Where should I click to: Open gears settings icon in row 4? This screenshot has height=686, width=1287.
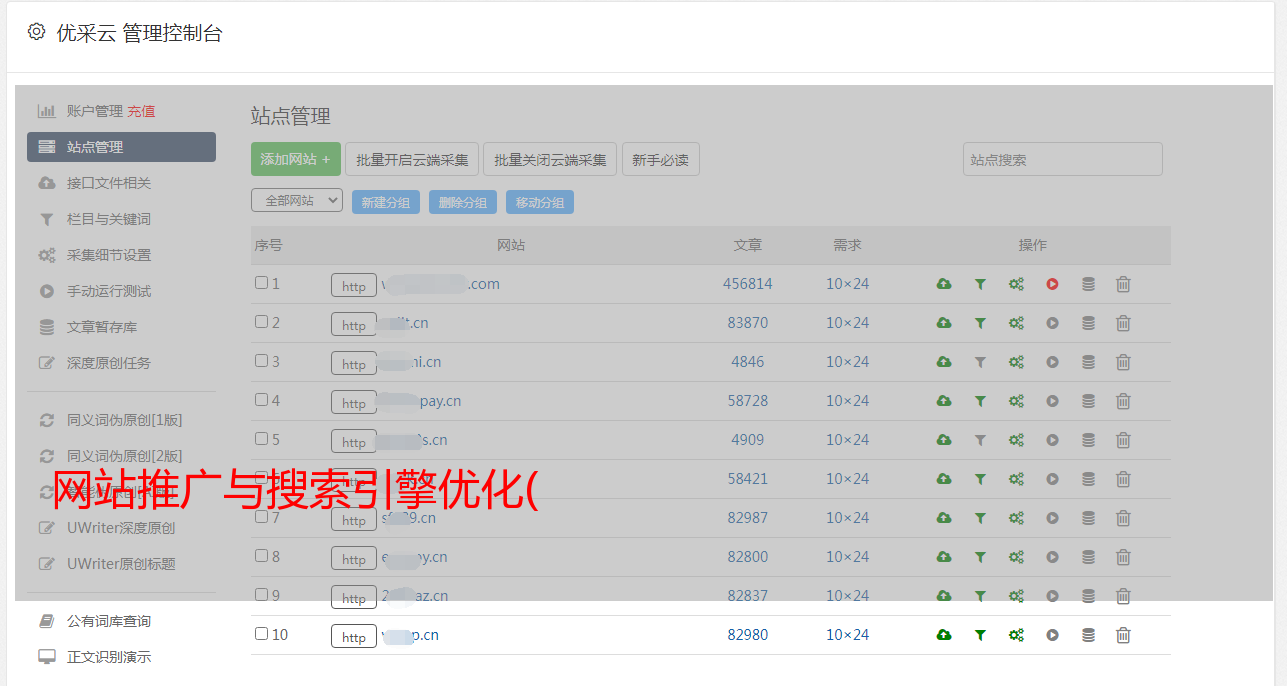pos(1016,401)
